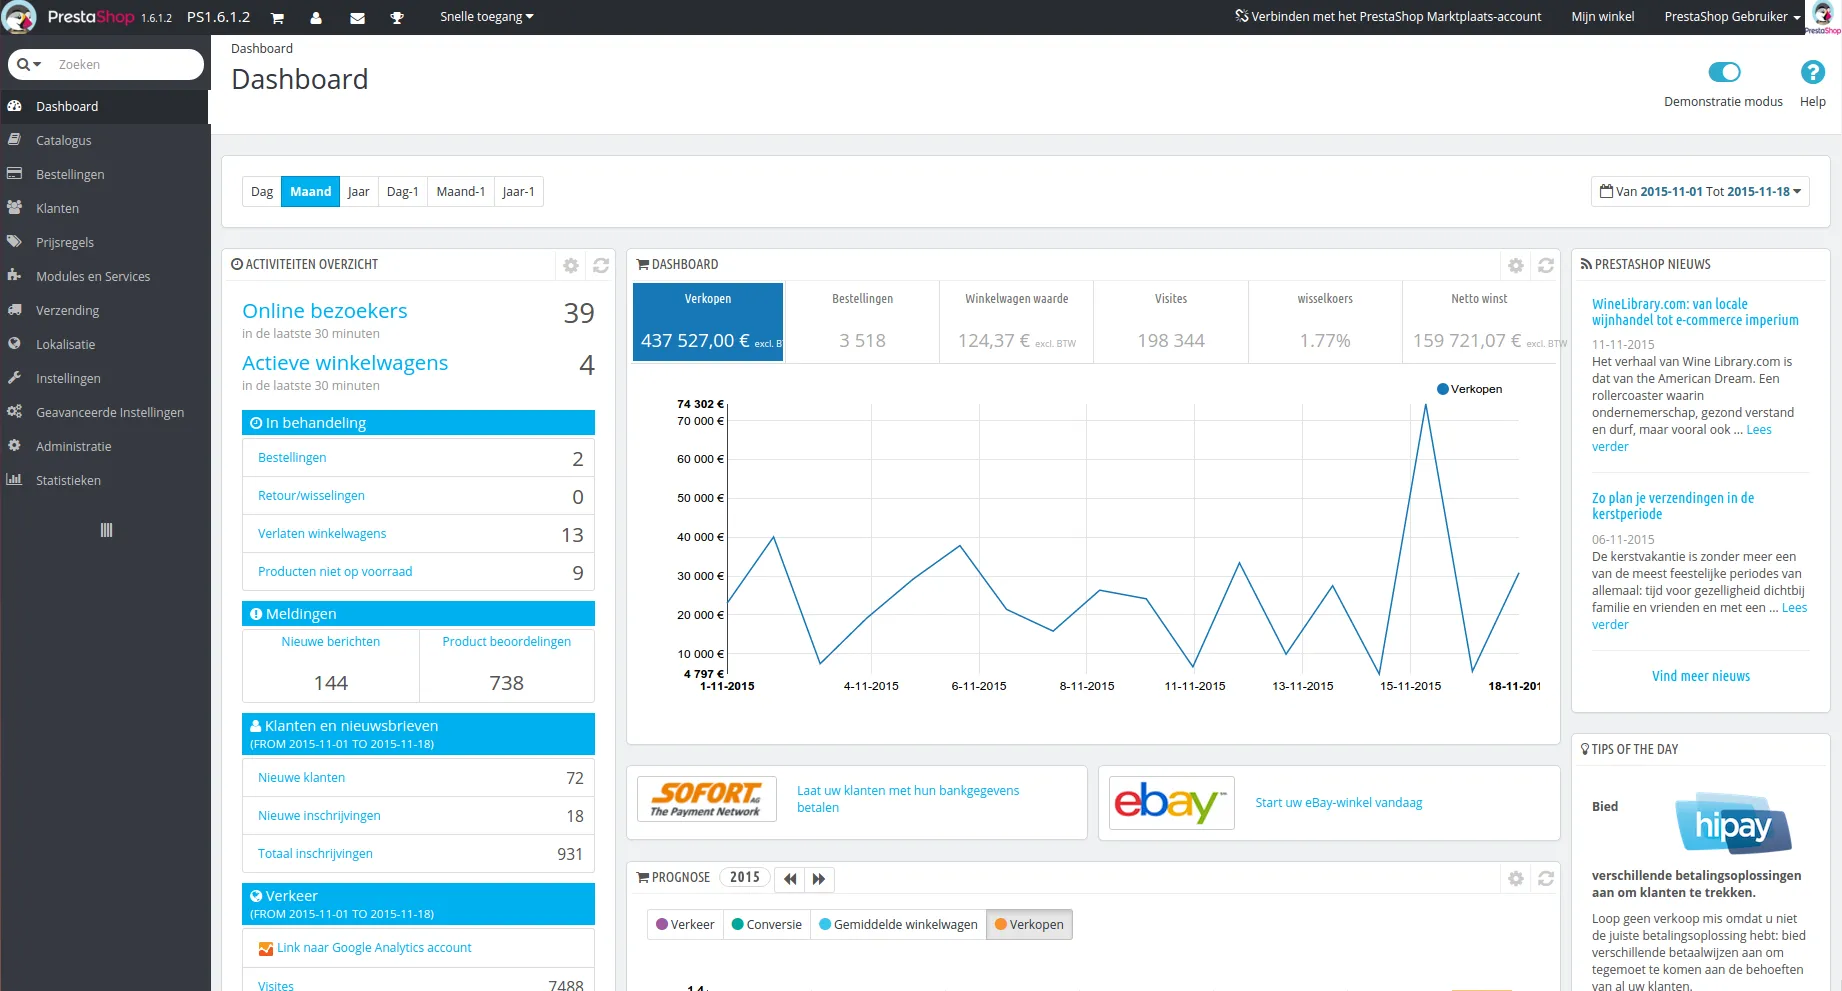Viewport: 1842px width, 991px height.
Task: Select the Bestellingen KPI tab in the Dashboard
Action: click(x=861, y=320)
